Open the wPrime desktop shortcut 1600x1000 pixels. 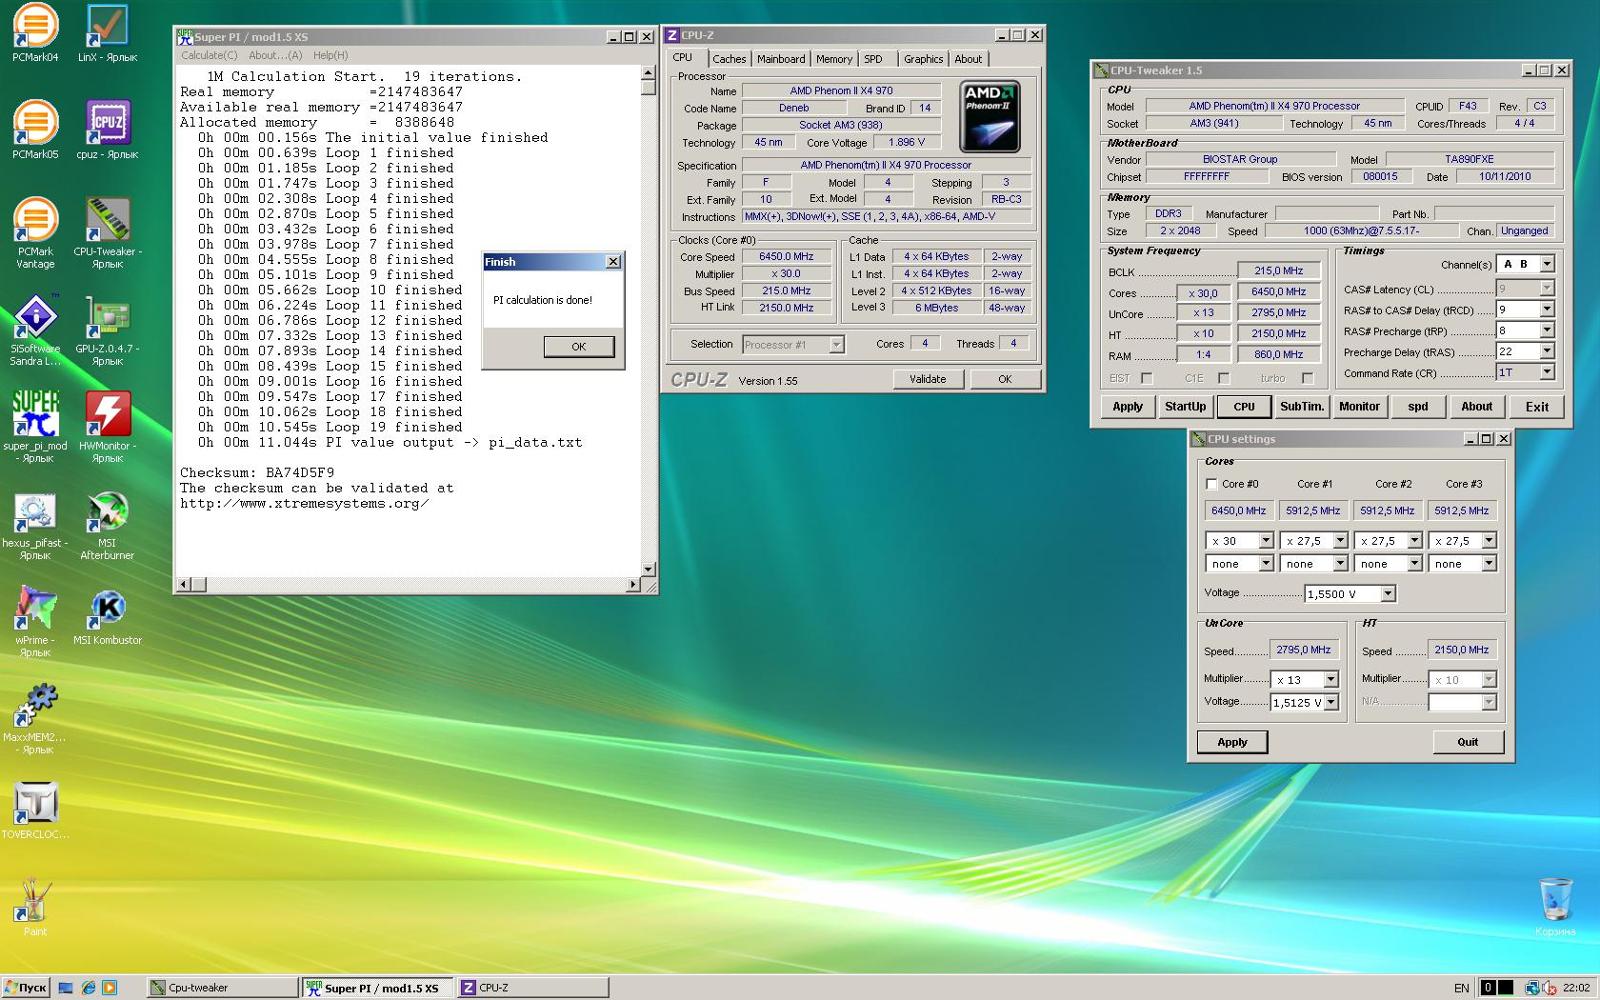click(35, 621)
